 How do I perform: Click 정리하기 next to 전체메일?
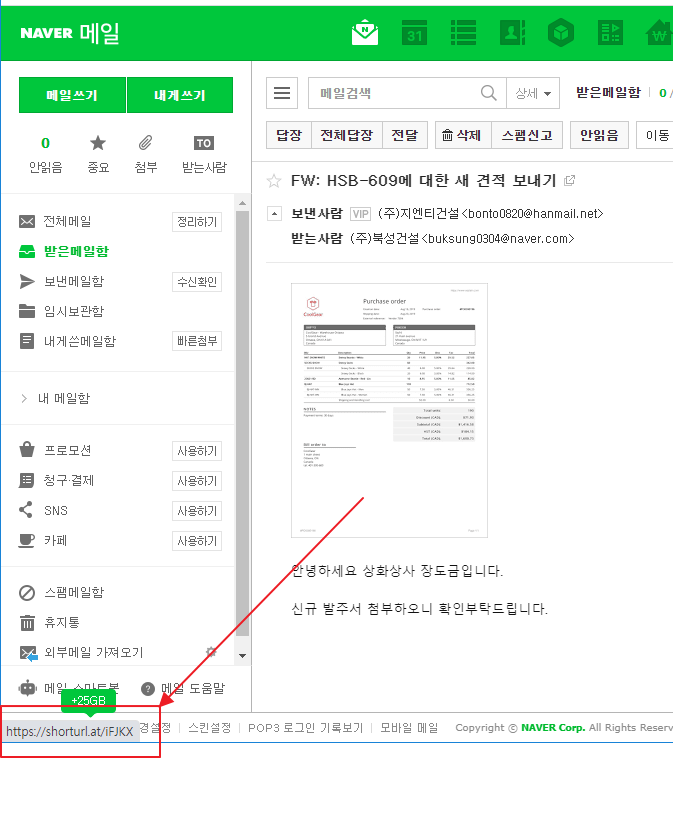point(197,222)
